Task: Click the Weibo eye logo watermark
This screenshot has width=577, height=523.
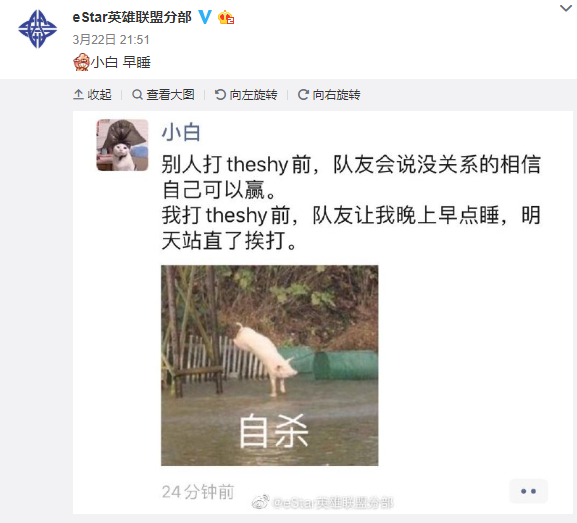Action: coord(261,502)
